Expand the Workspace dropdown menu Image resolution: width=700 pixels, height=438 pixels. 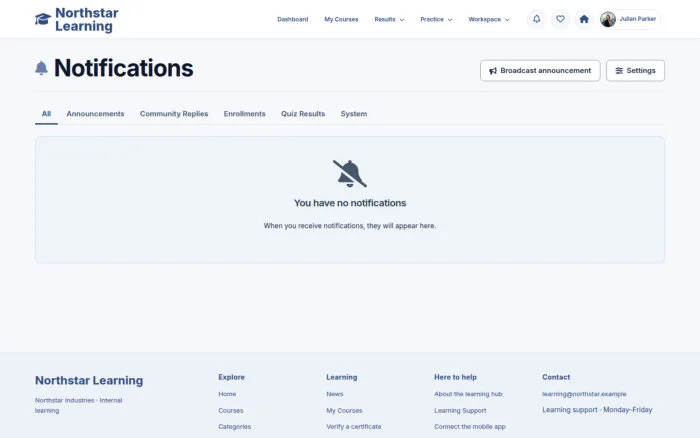click(489, 20)
